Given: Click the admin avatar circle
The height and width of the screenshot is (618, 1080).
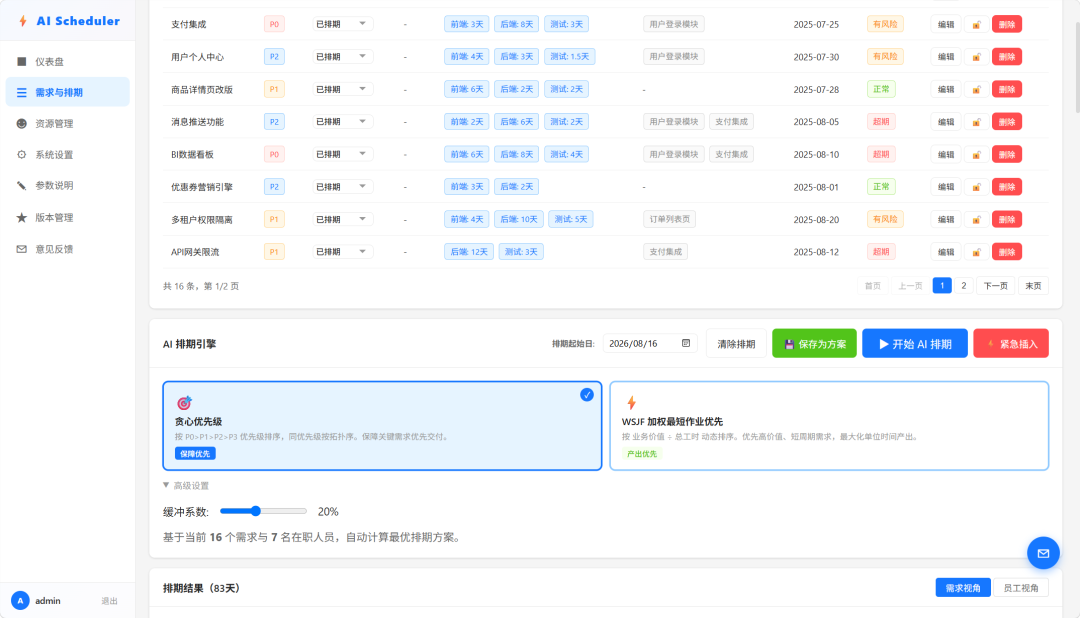Looking at the screenshot, I should (20, 601).
